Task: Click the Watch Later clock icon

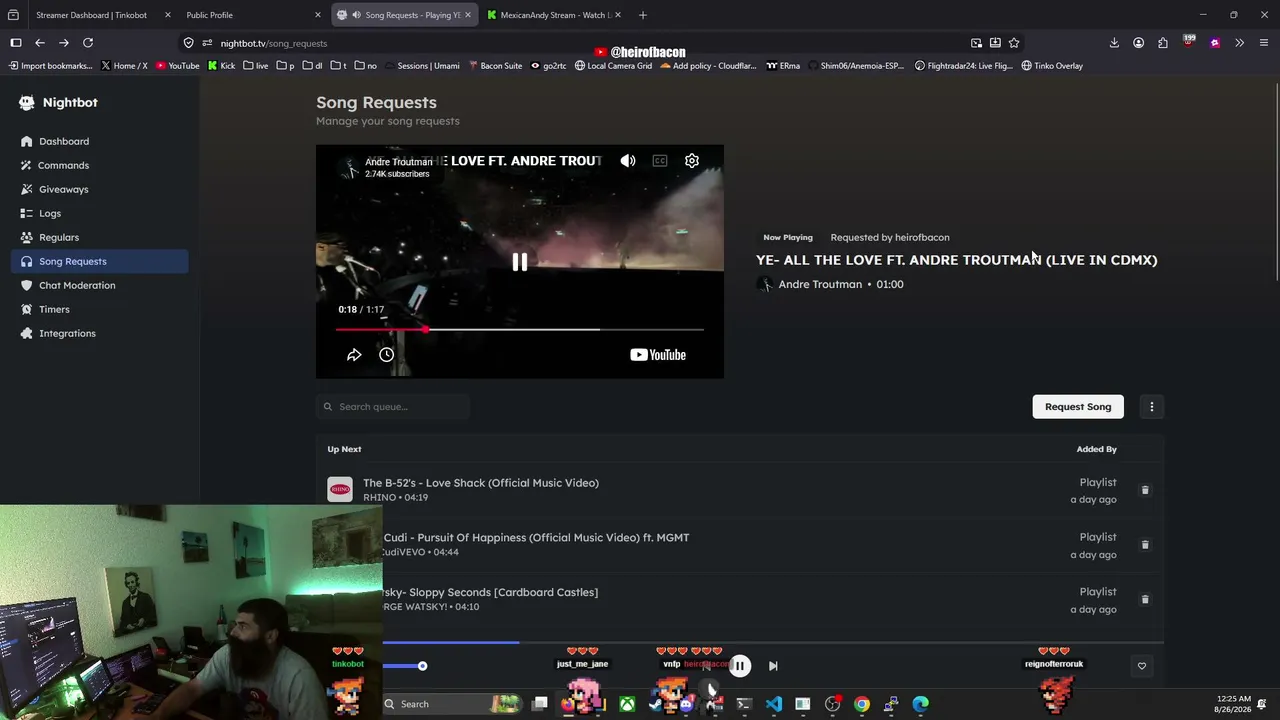Action: pos(386,355)
